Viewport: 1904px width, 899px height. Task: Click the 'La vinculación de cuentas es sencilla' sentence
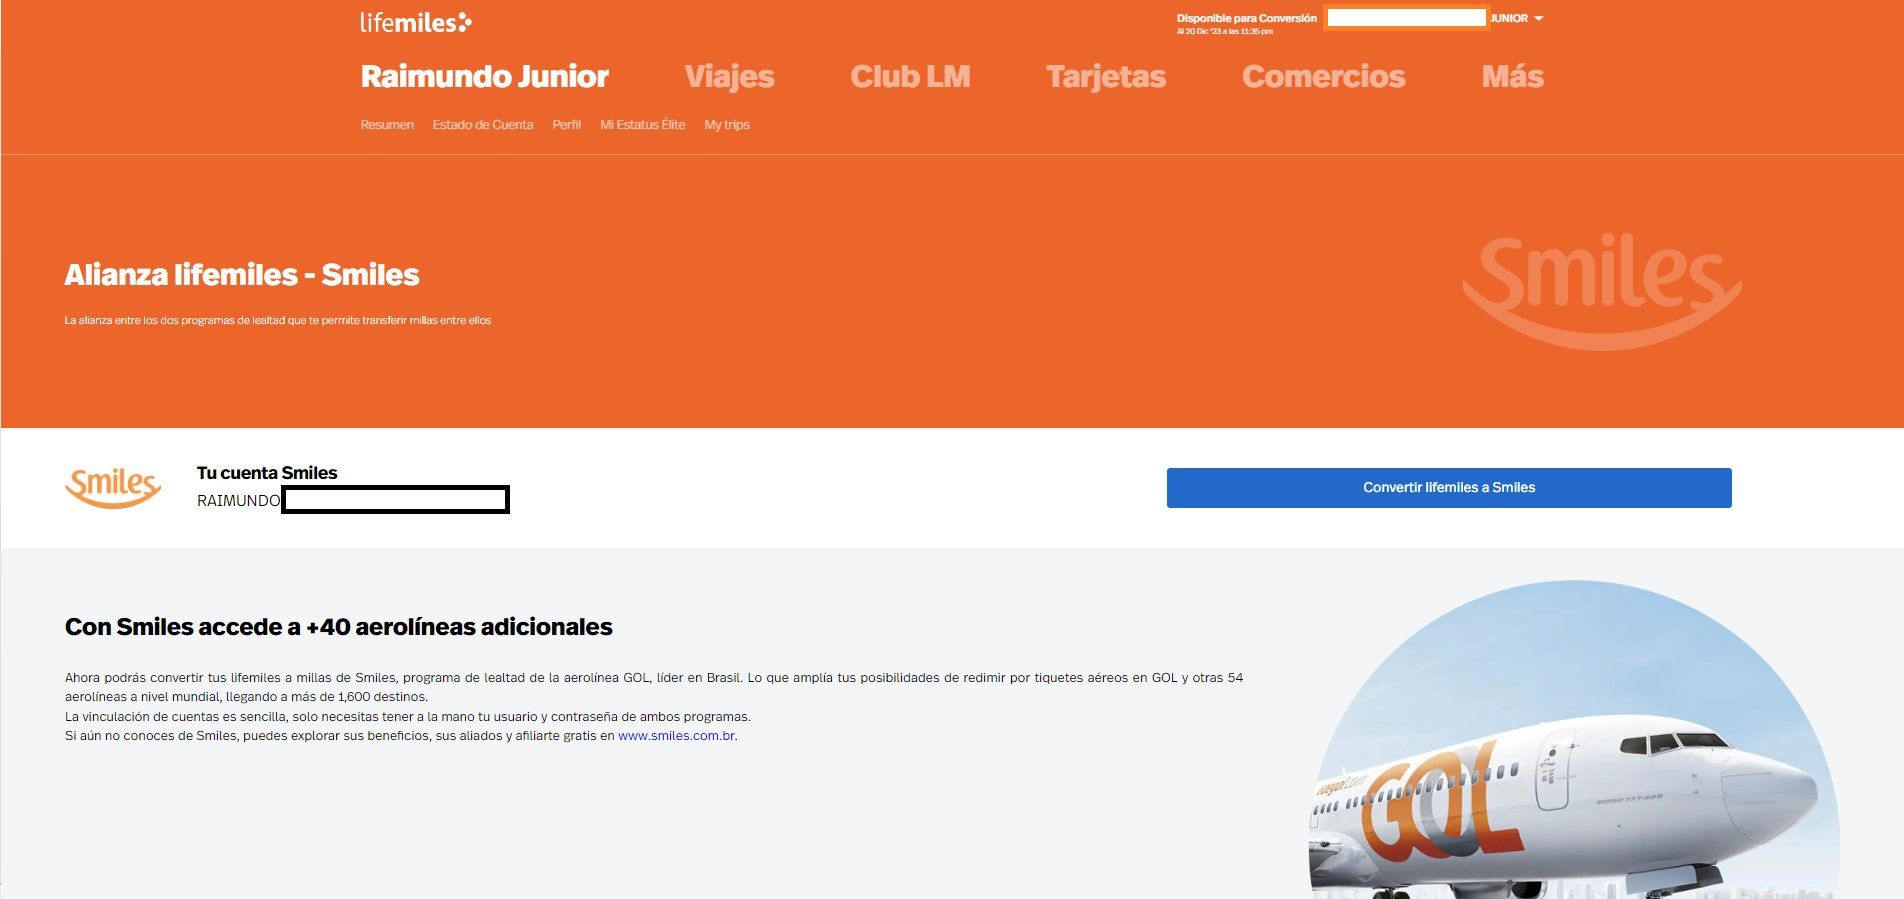pyautogui.click(x=408, y=717)
